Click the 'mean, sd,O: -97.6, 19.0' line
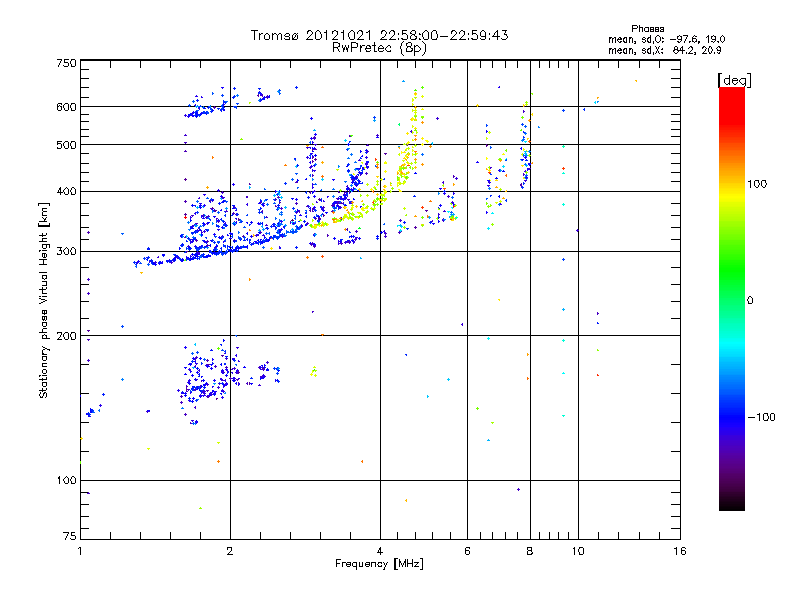800x600 pixels. click(x=666, y=39)
